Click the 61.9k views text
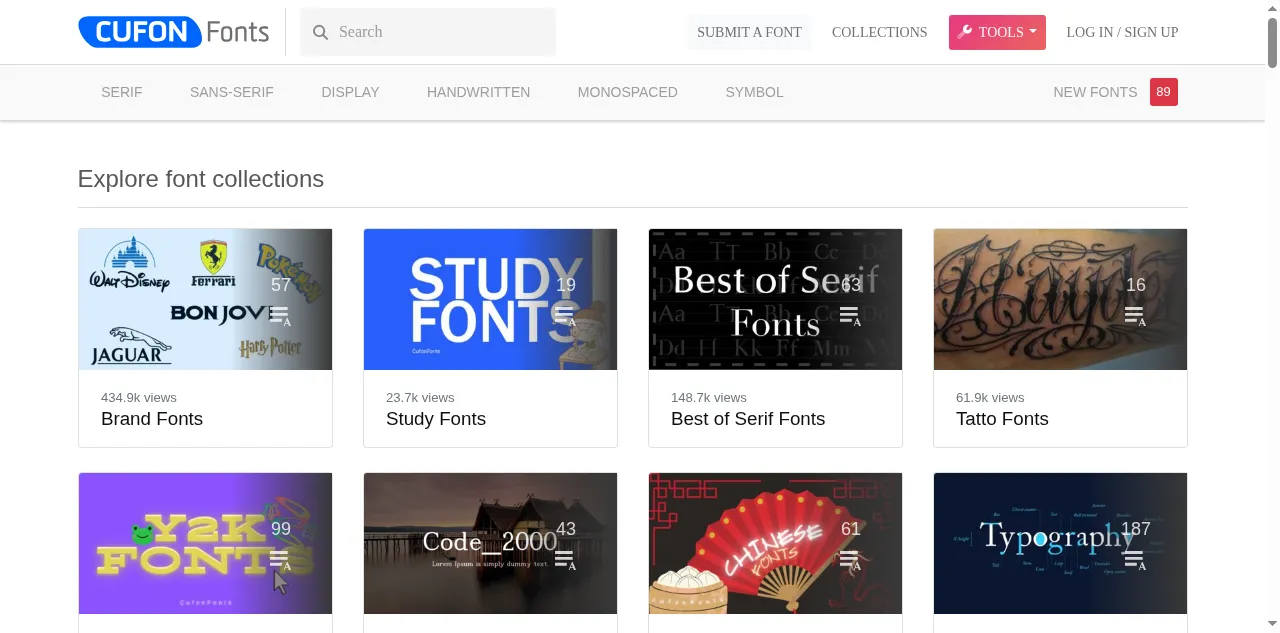The height and width of the screenshot is (633, 1280). pos(990,397)
